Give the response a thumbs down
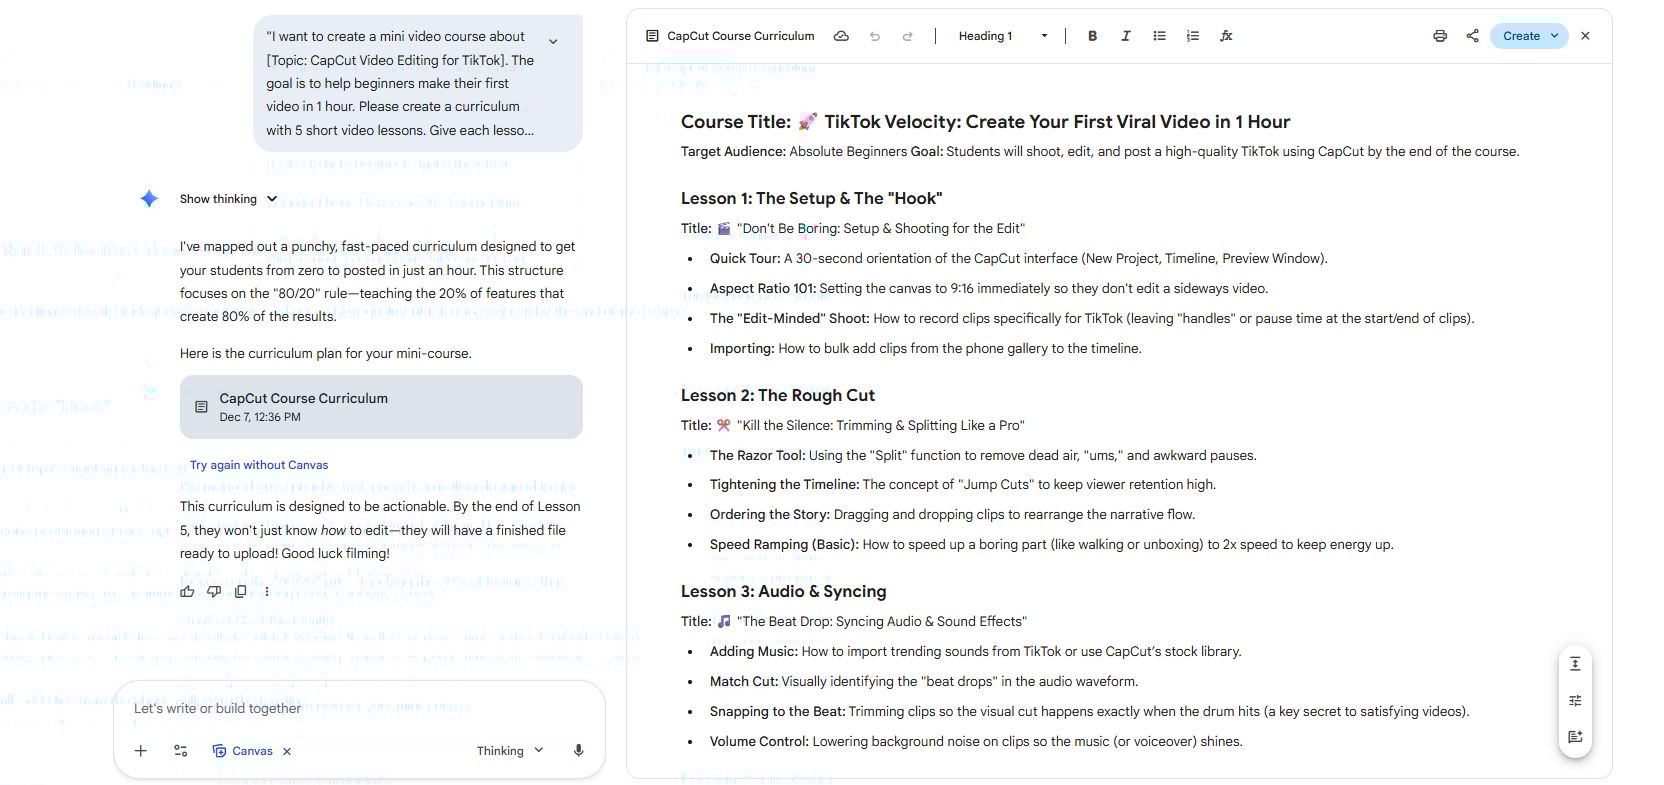 click(214, 591)
